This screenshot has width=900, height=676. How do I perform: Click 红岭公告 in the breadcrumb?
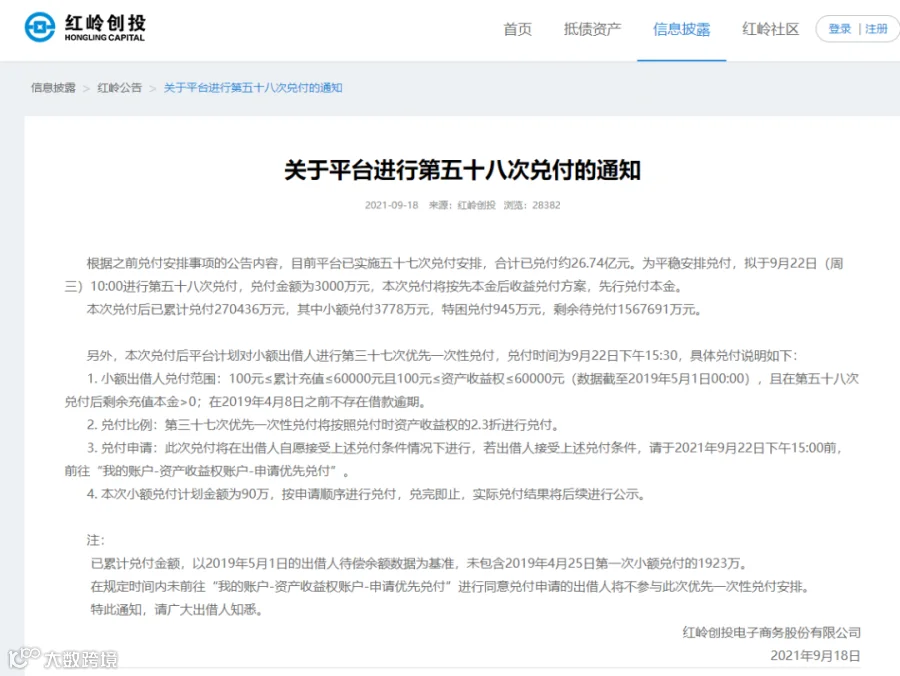[119, 88]
